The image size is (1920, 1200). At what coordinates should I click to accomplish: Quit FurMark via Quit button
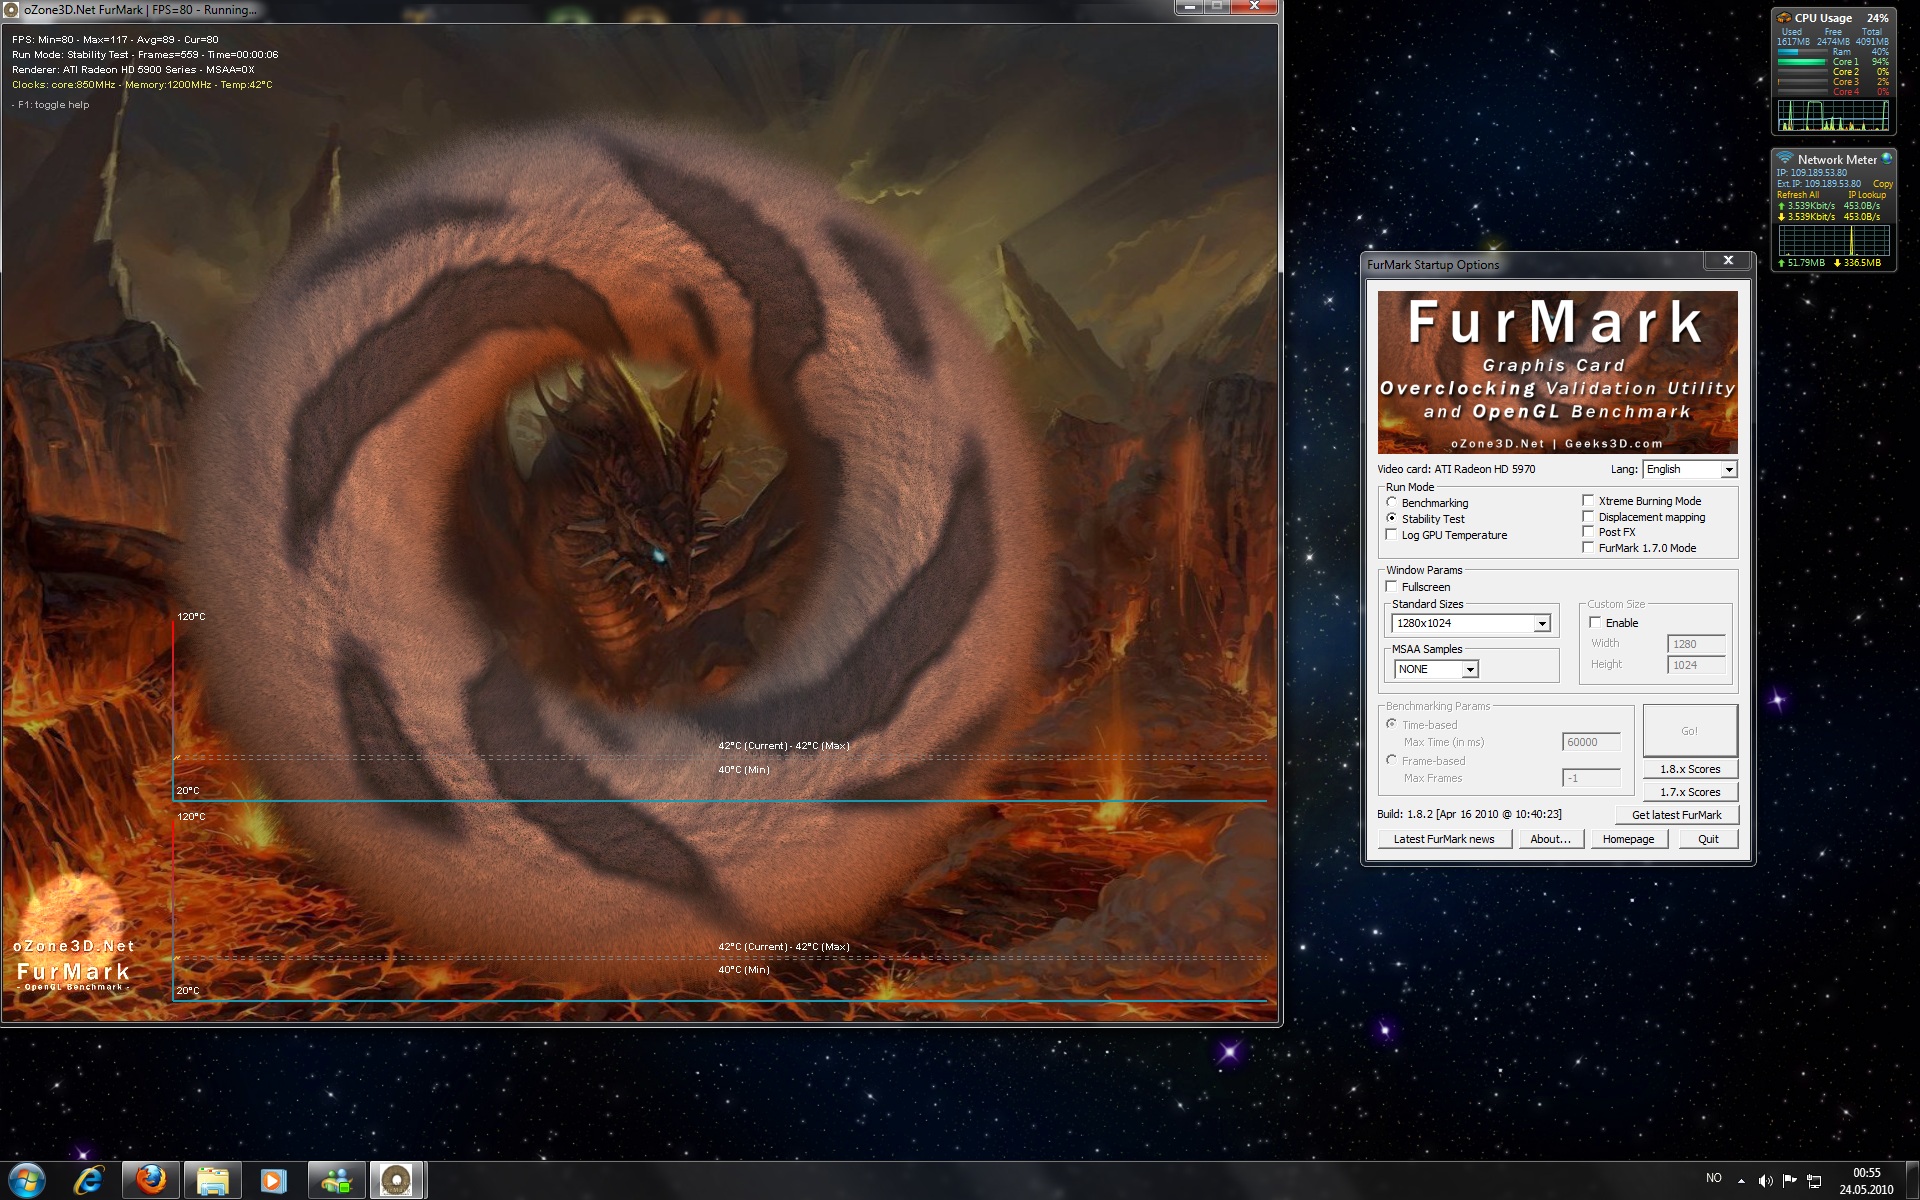point(1708,839)
